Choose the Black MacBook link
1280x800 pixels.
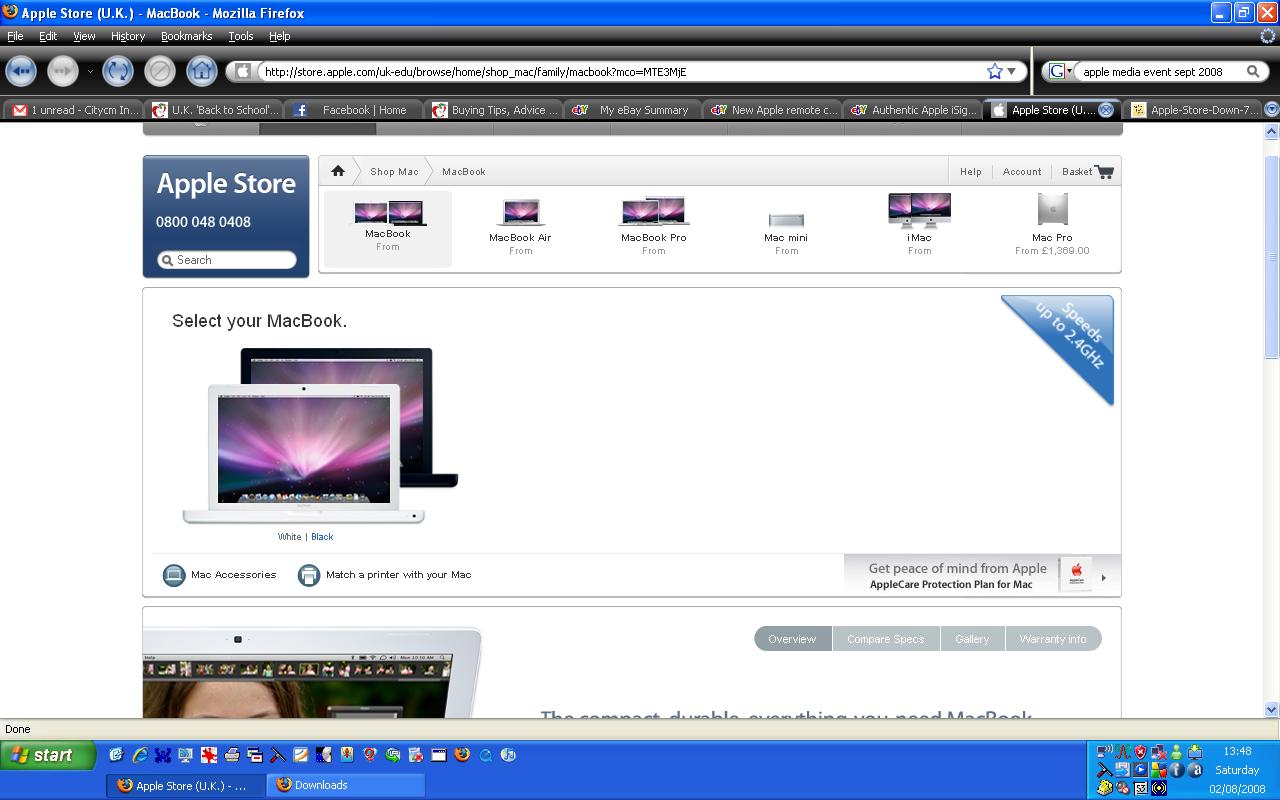(322, 537)
